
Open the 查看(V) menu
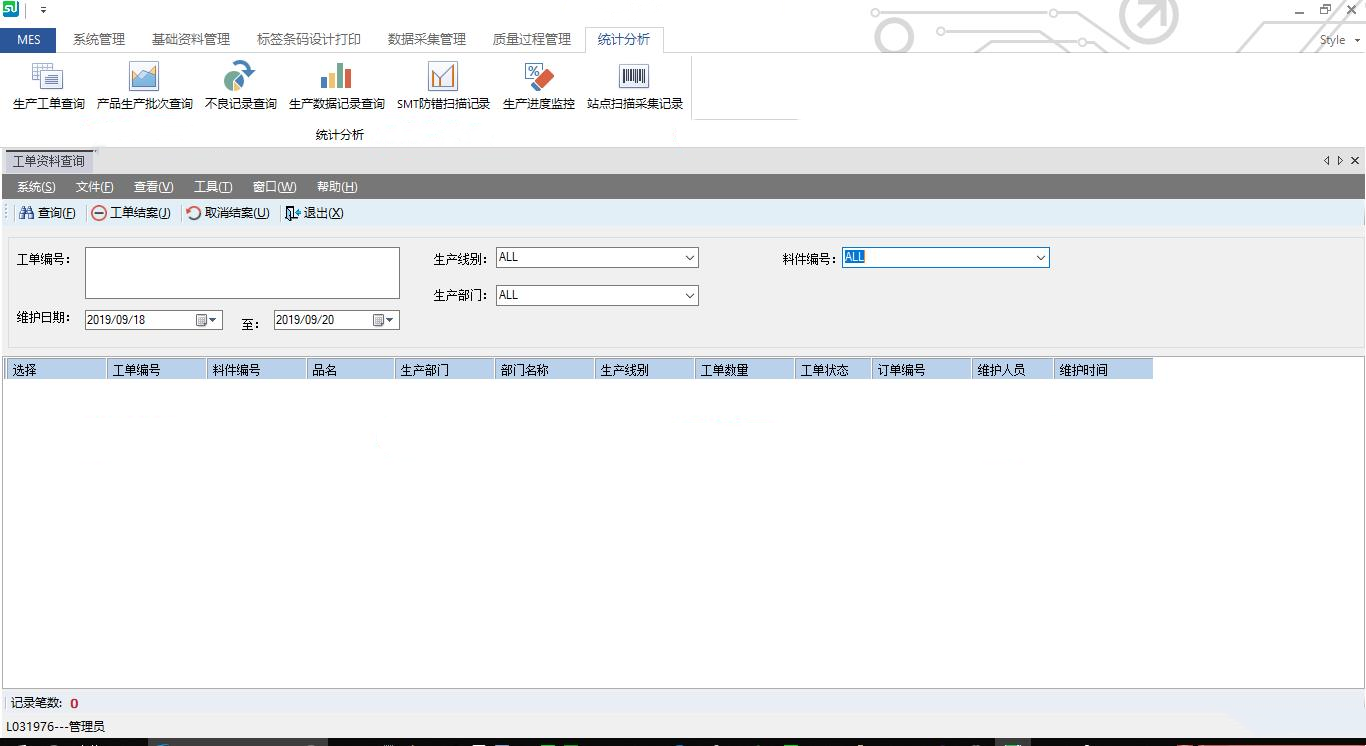click(154, 187)
